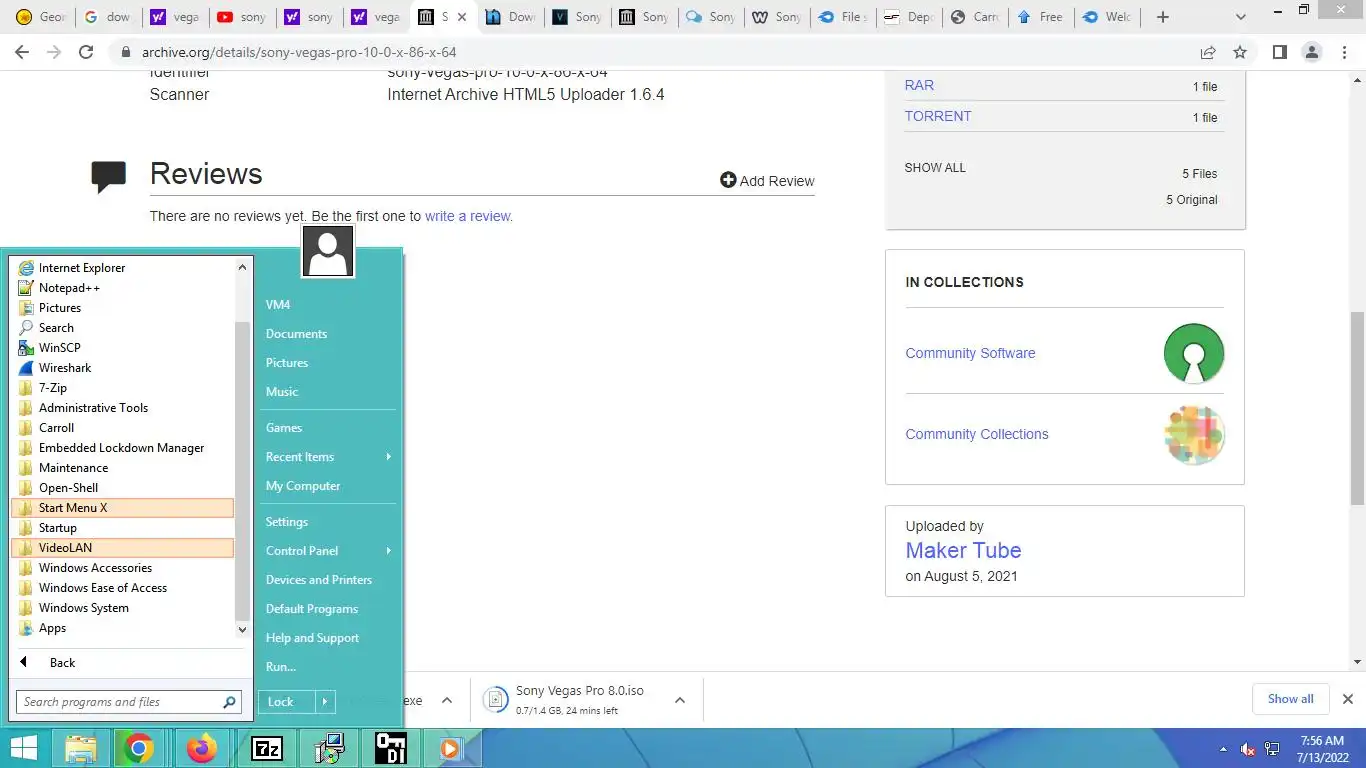Open the Lock button's arrow options
Screen dimensions: 1366x768
click(x=325, y=702)
